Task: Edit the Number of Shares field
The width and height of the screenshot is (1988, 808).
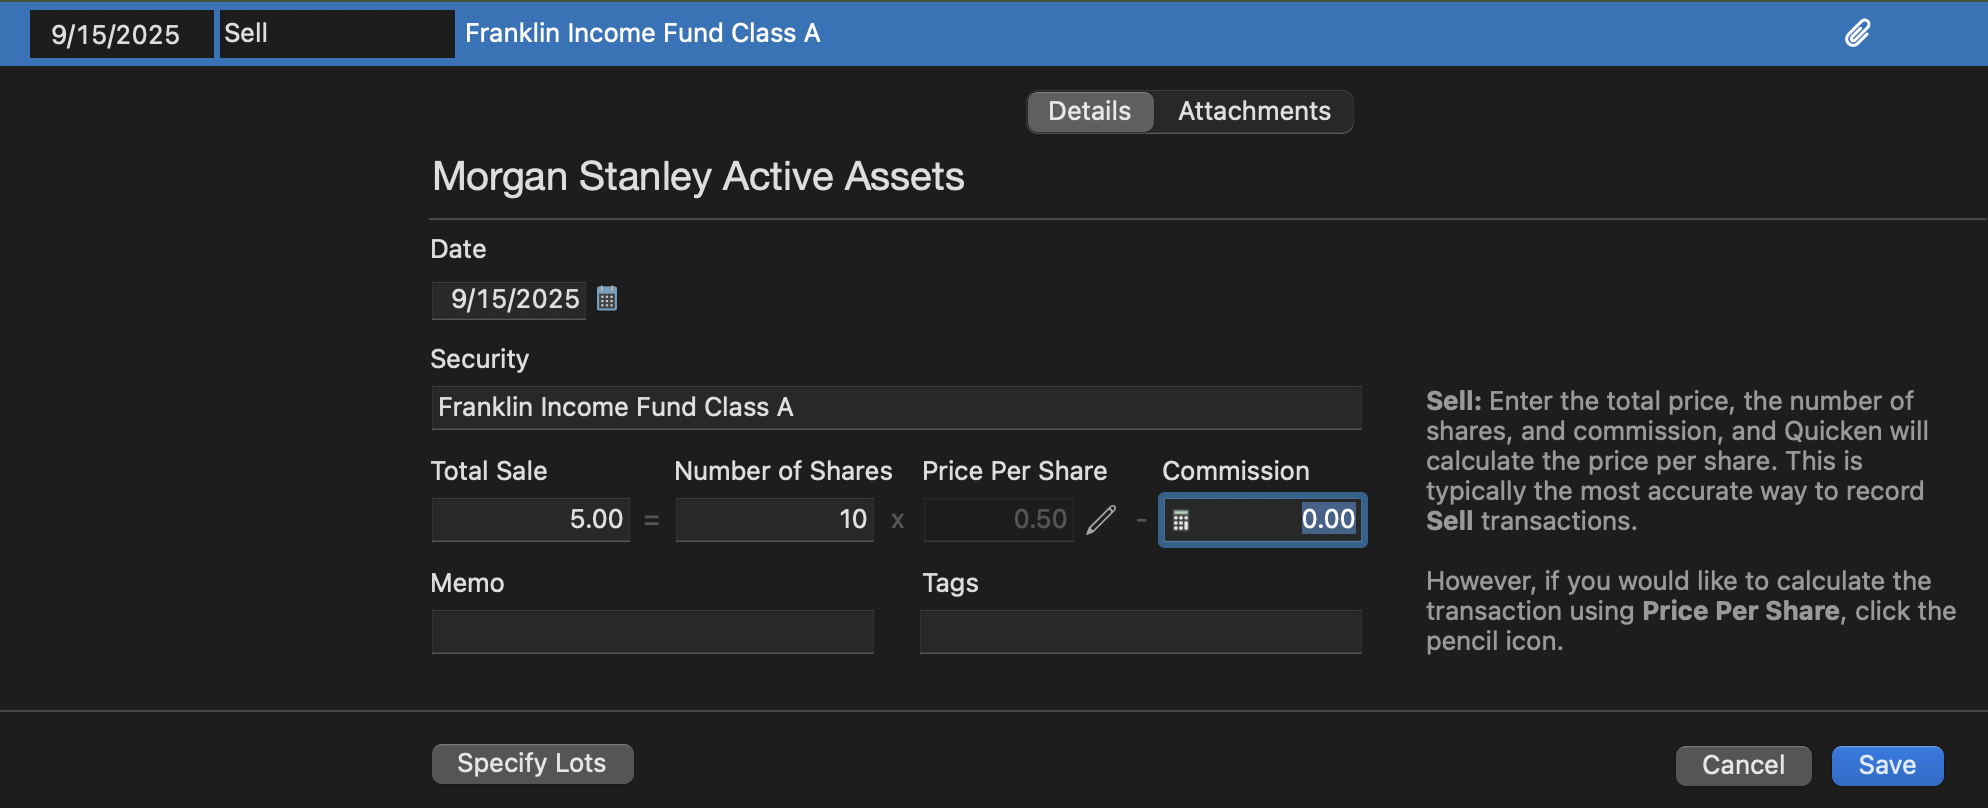Action: [x=775, y=520]
